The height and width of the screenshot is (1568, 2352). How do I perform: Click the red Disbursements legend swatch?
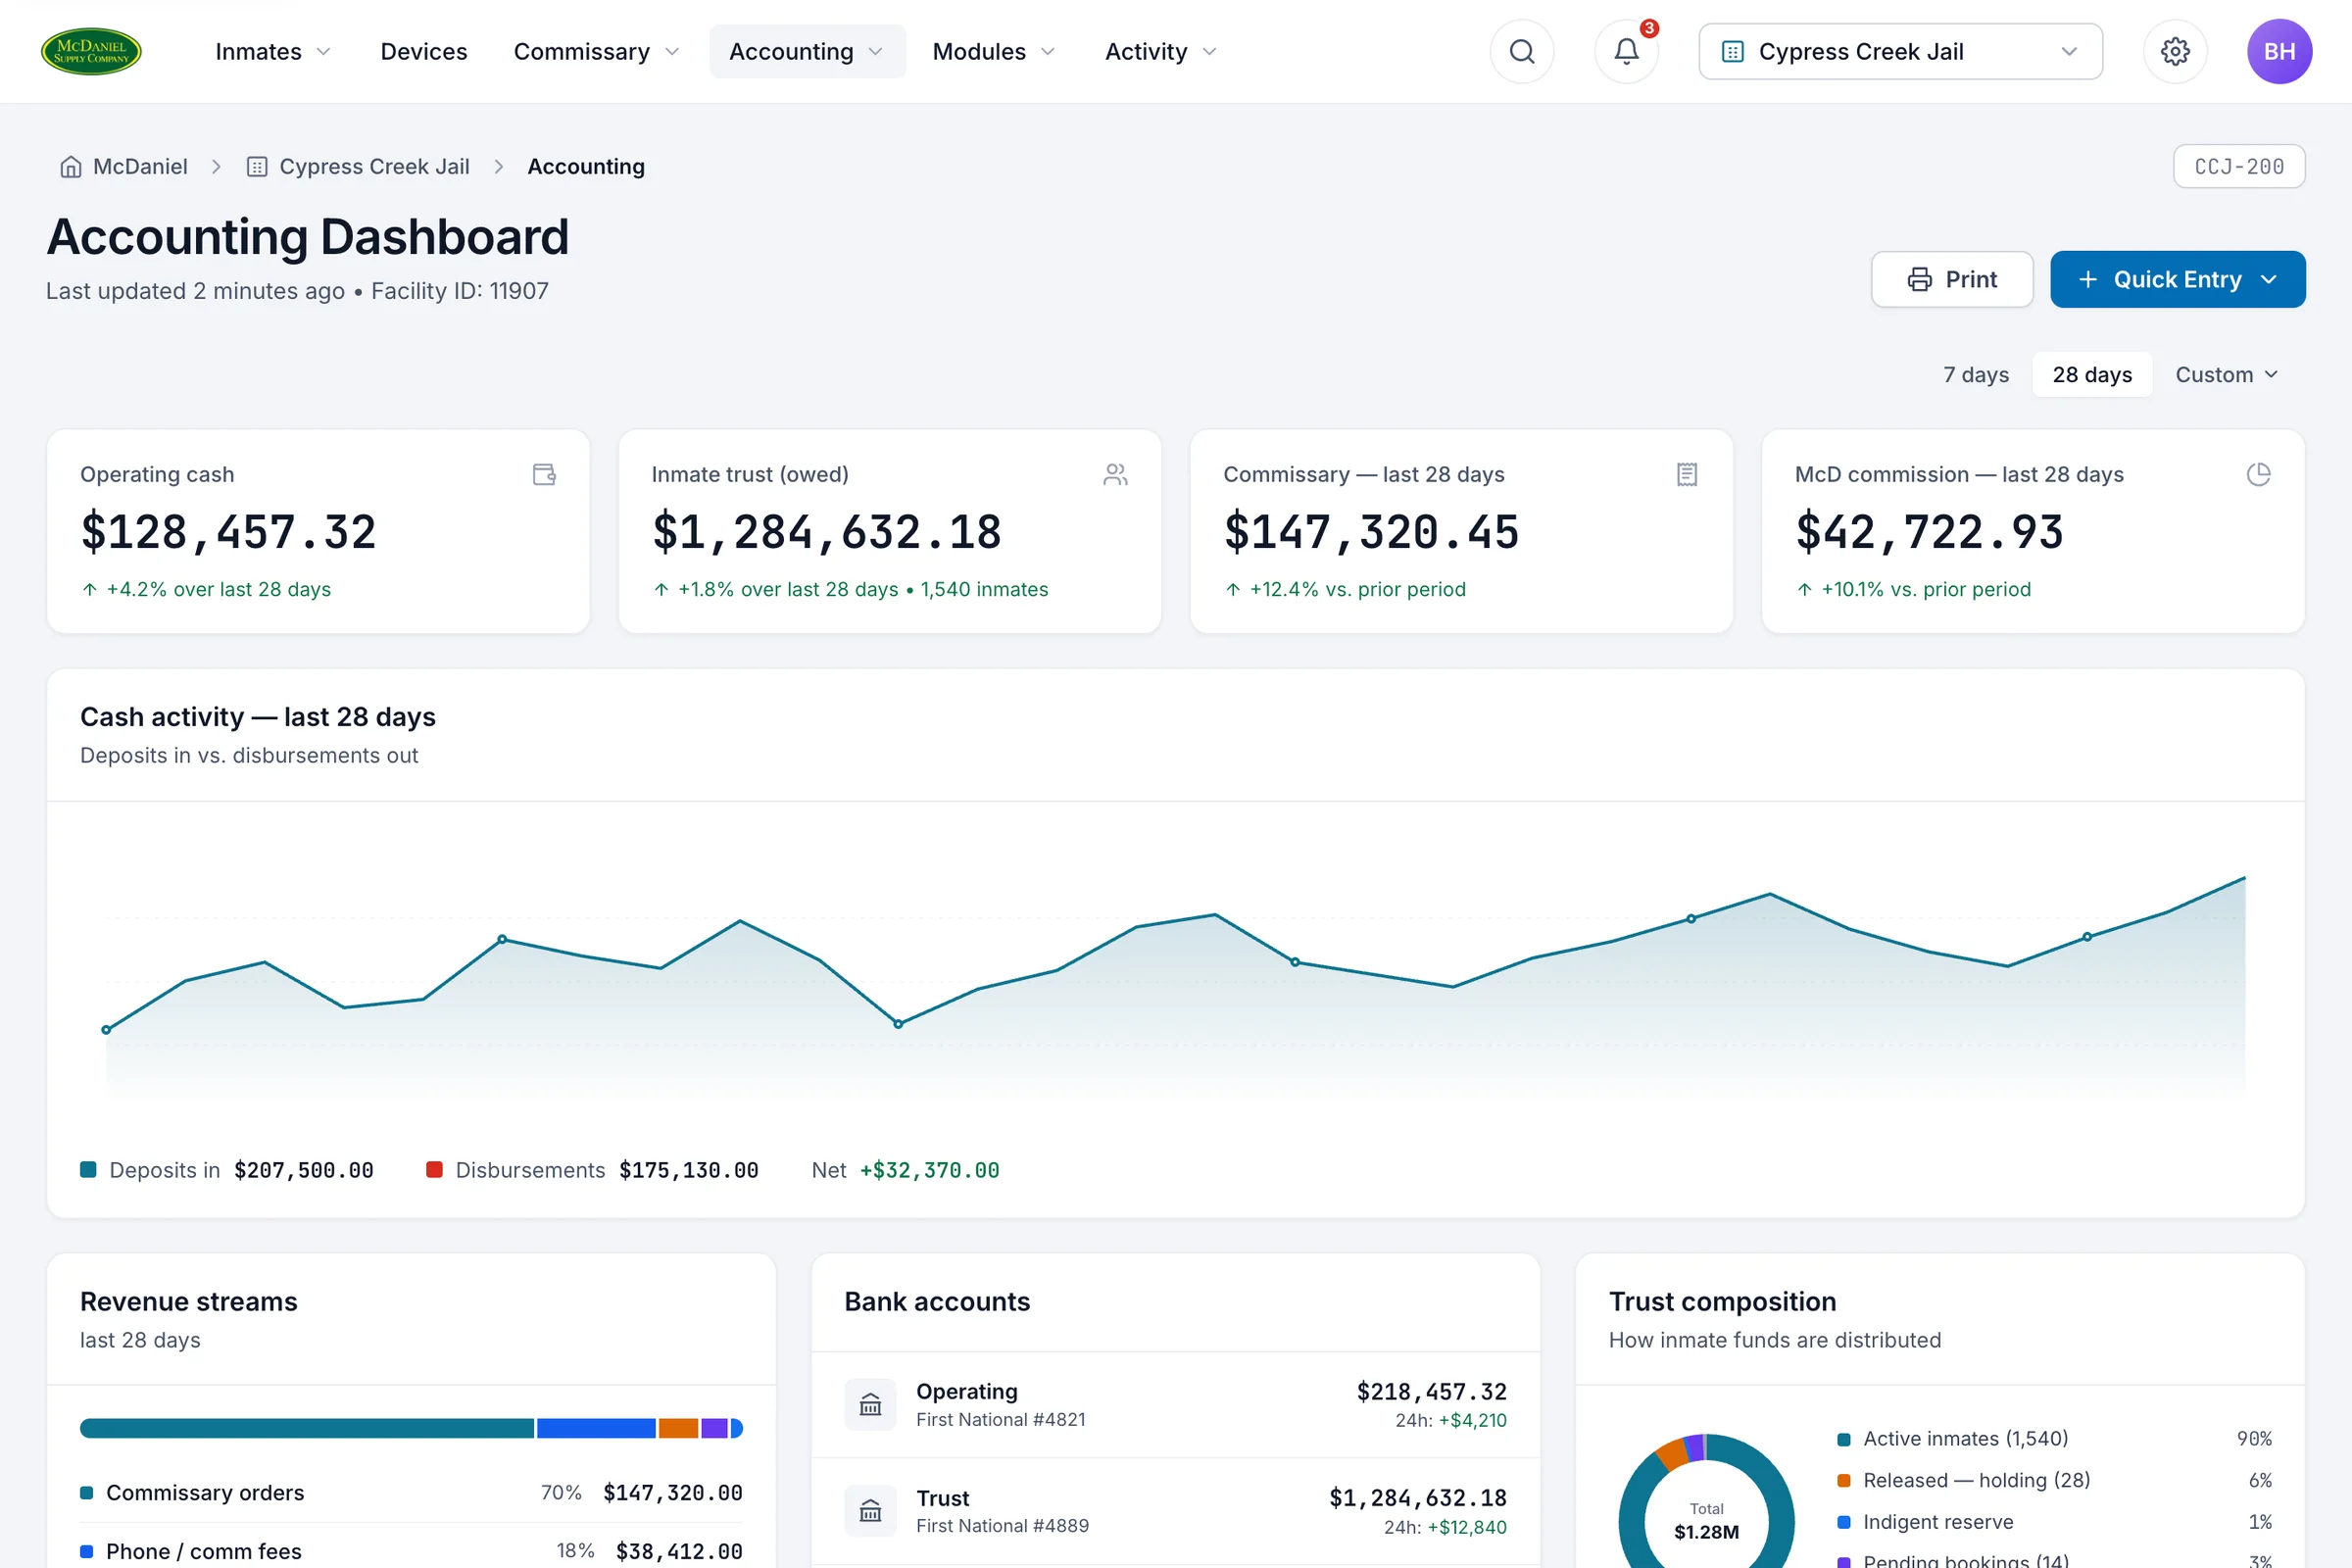pyautogui.click(x=434, y=1170)
